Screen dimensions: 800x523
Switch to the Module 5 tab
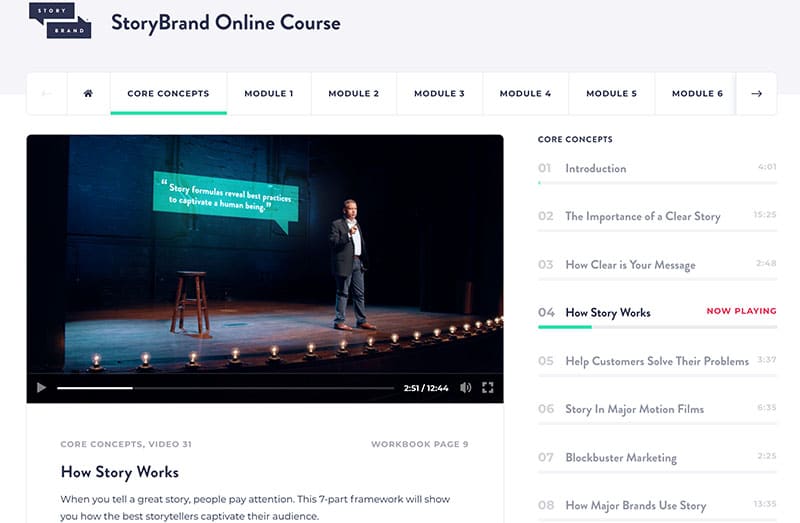(x=611, y=93)
